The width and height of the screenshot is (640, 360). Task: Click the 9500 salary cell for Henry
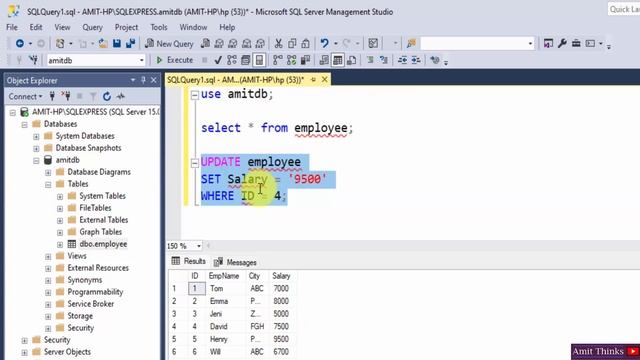(x=281, y=339)
